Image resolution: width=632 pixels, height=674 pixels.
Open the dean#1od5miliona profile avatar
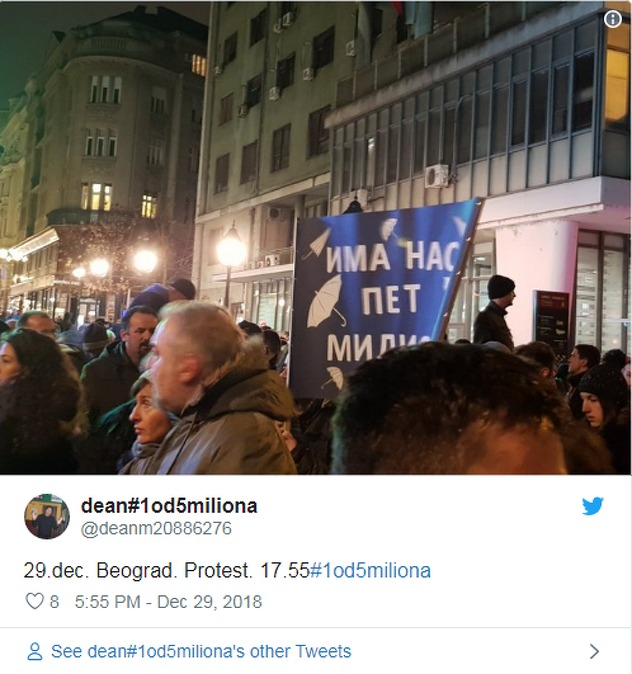(47, 516)
